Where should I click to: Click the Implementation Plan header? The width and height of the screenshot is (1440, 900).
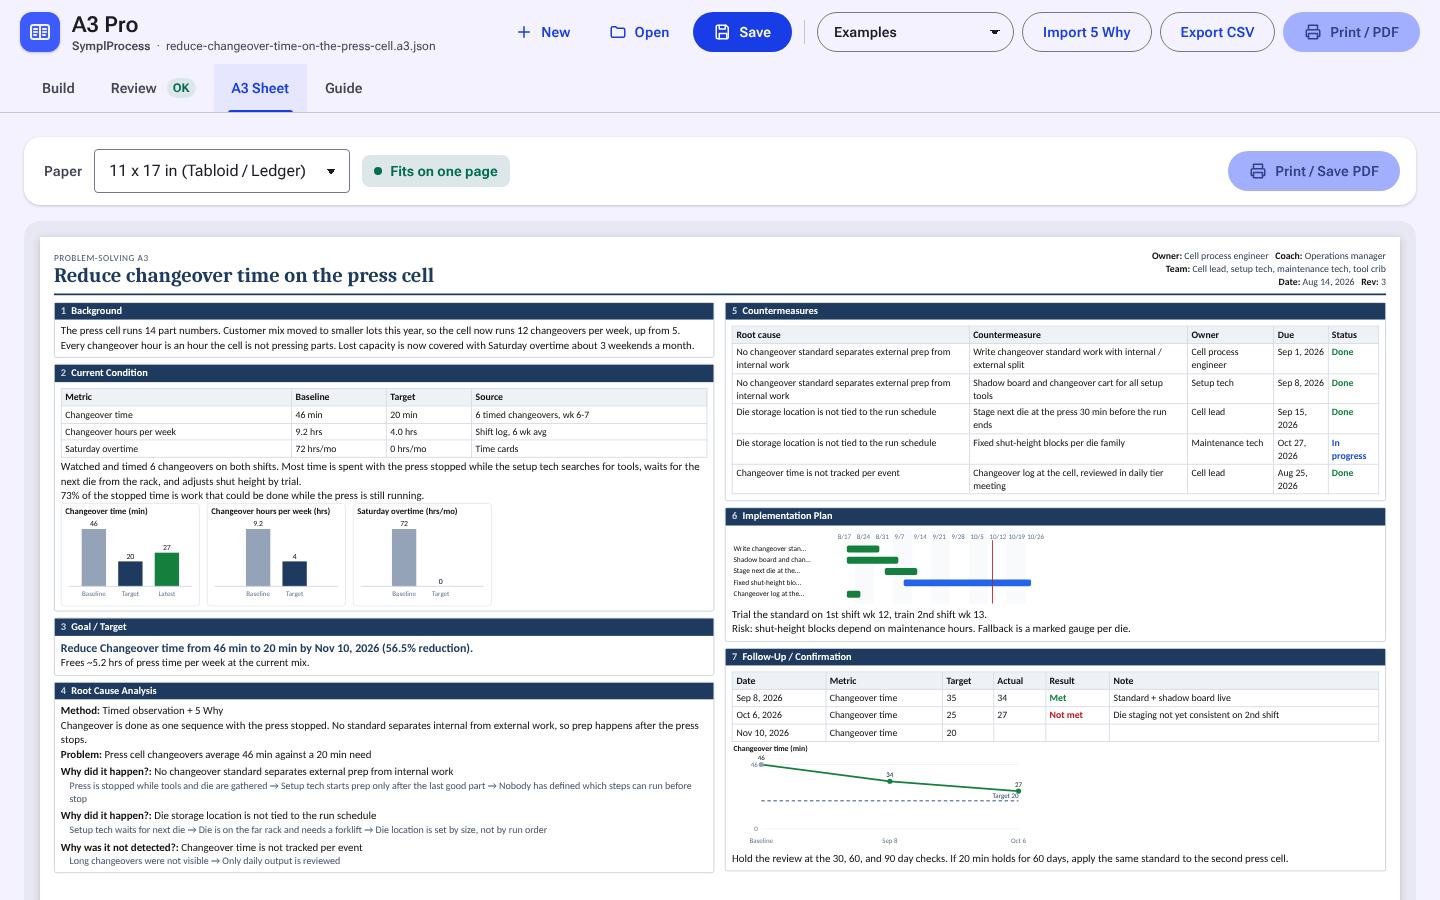(x=1055, y=516)
